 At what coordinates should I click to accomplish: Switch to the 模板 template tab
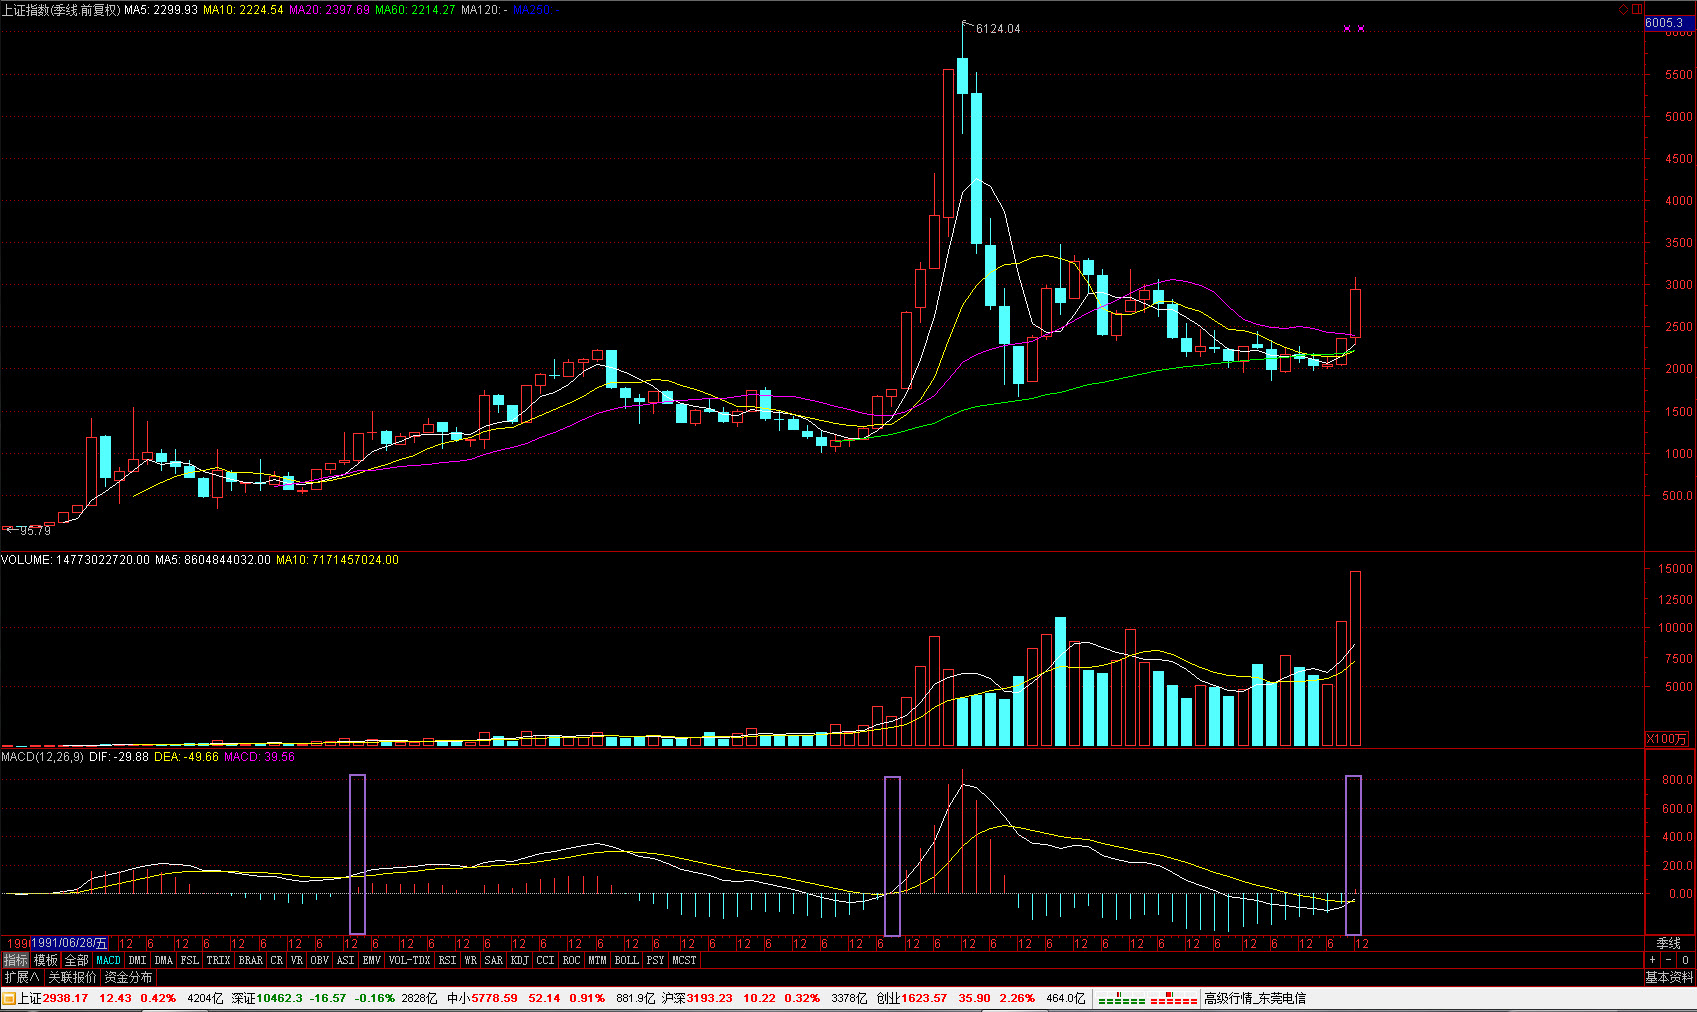click(x=46, y=960)
